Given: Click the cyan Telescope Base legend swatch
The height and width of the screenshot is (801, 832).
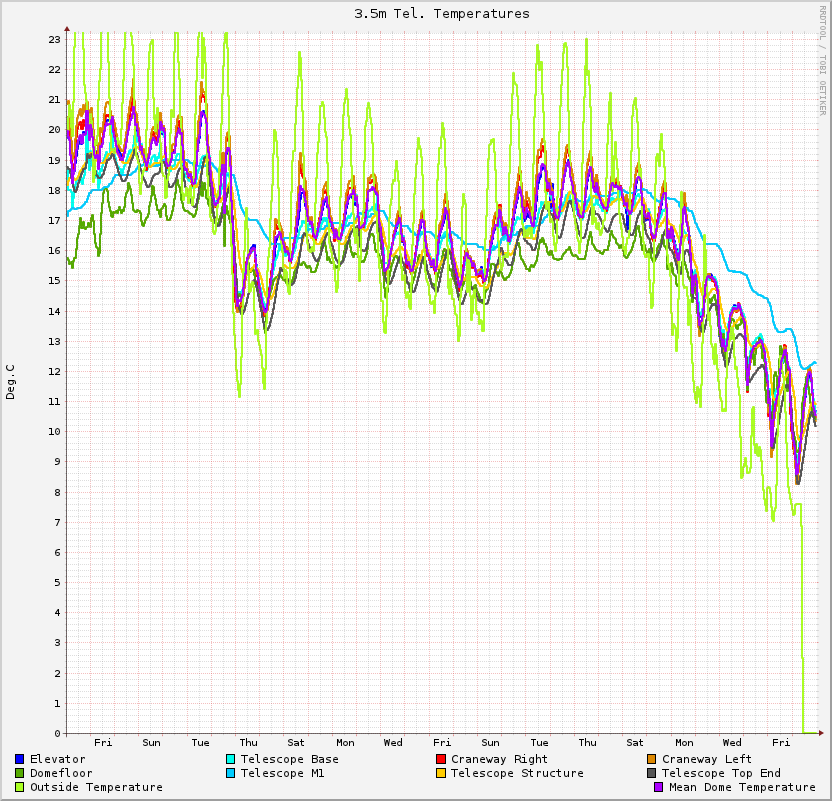Looking at the screenshot, I should click(x=231, y=759).
